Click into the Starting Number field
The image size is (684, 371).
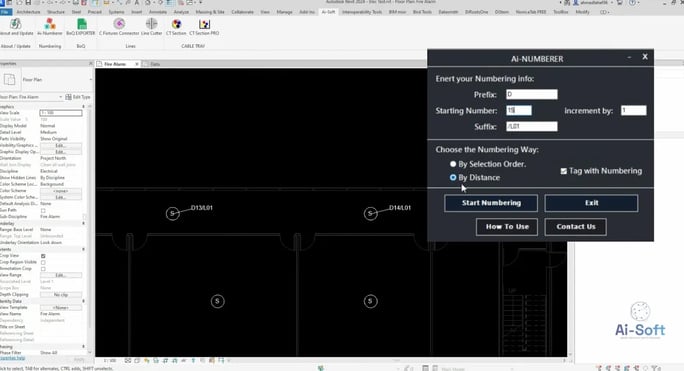click(x=519, y=110)
